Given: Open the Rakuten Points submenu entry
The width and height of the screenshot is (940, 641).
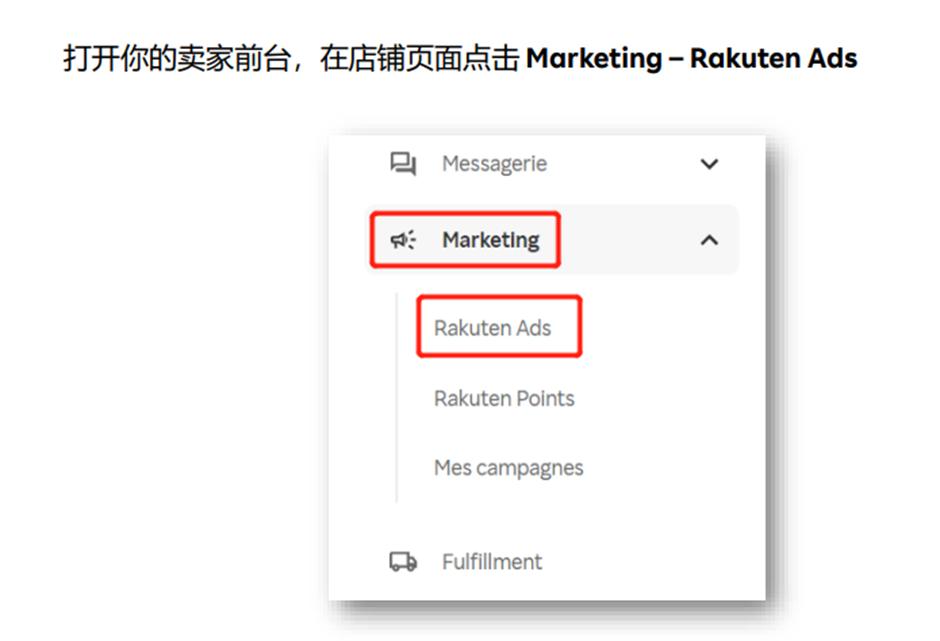Looking at the screenshot, I should click(x=504, y=398).
